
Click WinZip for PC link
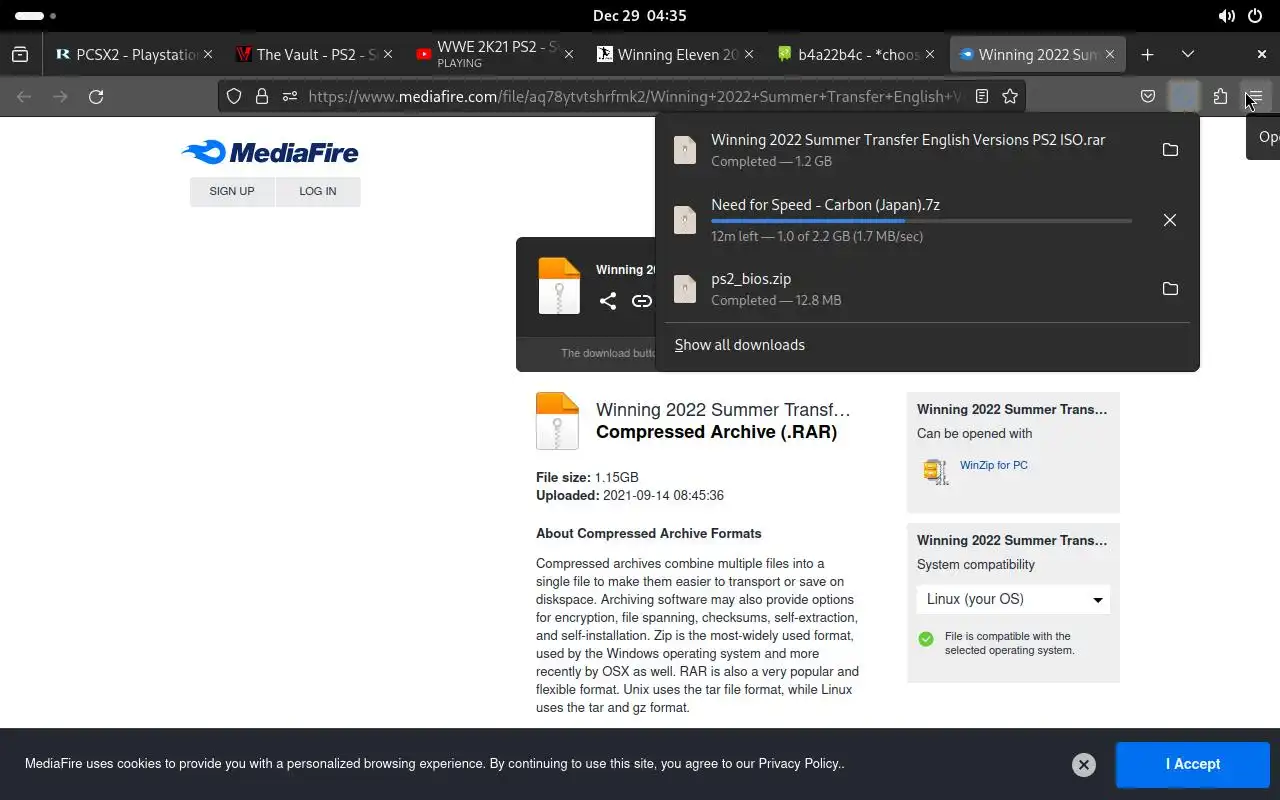click(x=994, y=465)
